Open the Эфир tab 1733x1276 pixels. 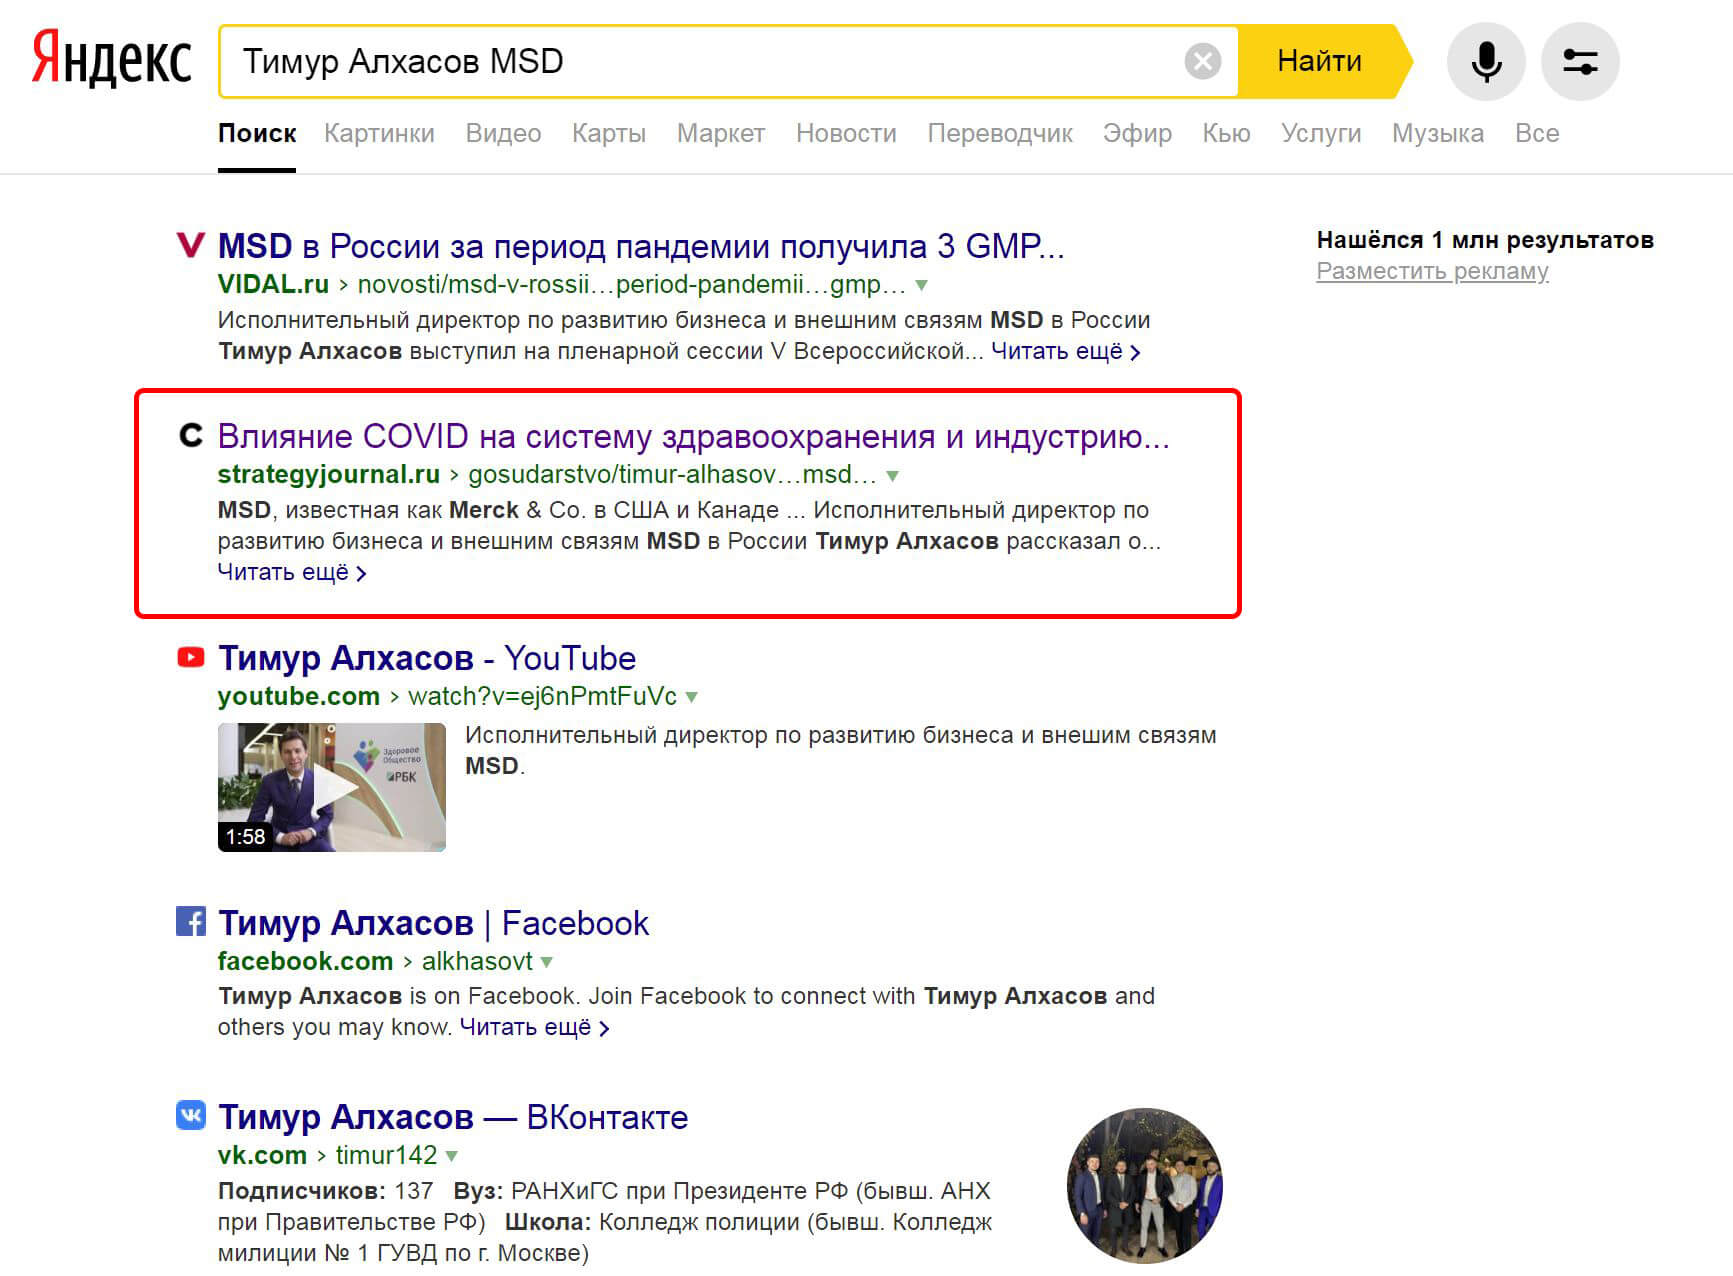tap(1137, 134)
